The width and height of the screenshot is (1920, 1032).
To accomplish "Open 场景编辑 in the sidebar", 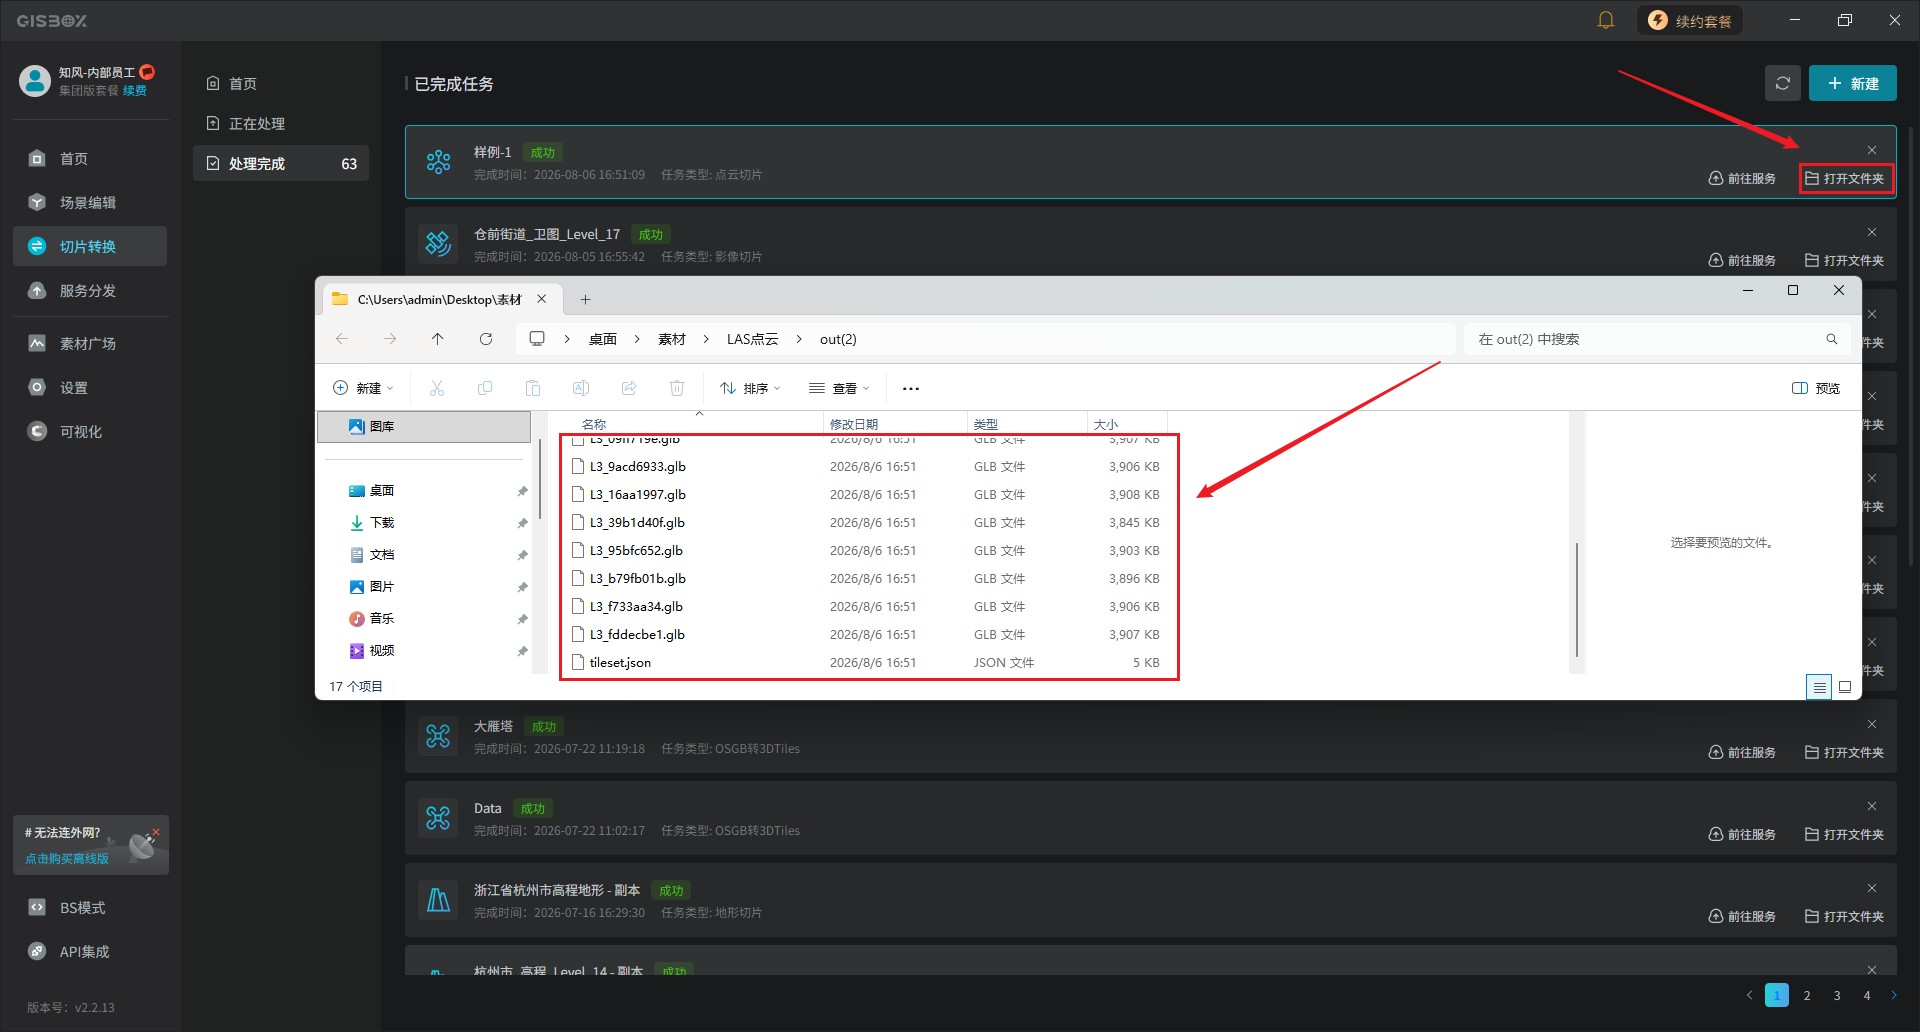I will click(90, 202).
